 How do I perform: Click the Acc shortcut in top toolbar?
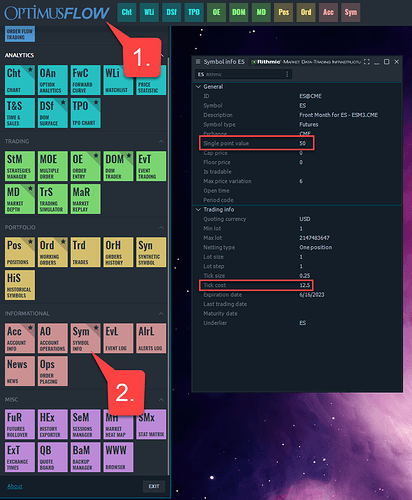(328, 12)
